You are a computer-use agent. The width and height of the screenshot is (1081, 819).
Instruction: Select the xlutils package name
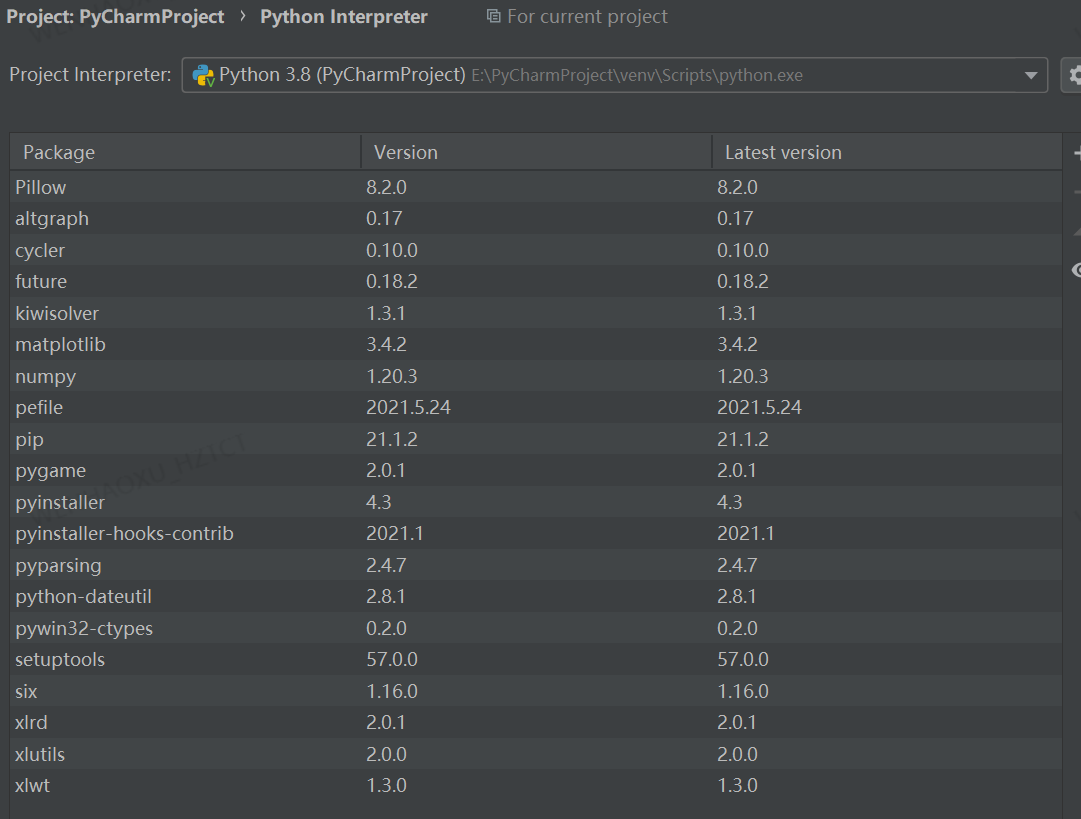pyautogui.click(x=40, y=754)
